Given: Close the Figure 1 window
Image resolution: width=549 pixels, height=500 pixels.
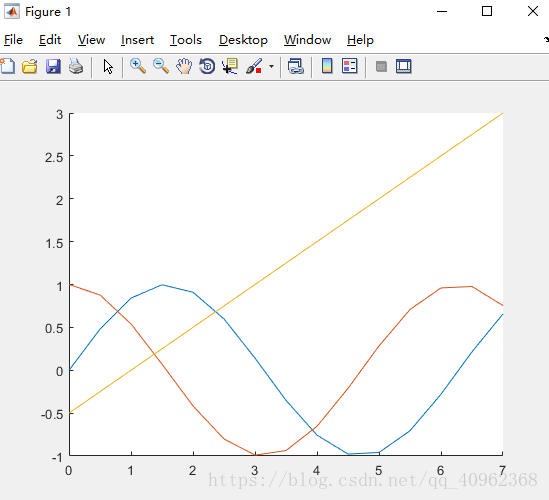Looking at the screenshot, I should click(533, 12).
